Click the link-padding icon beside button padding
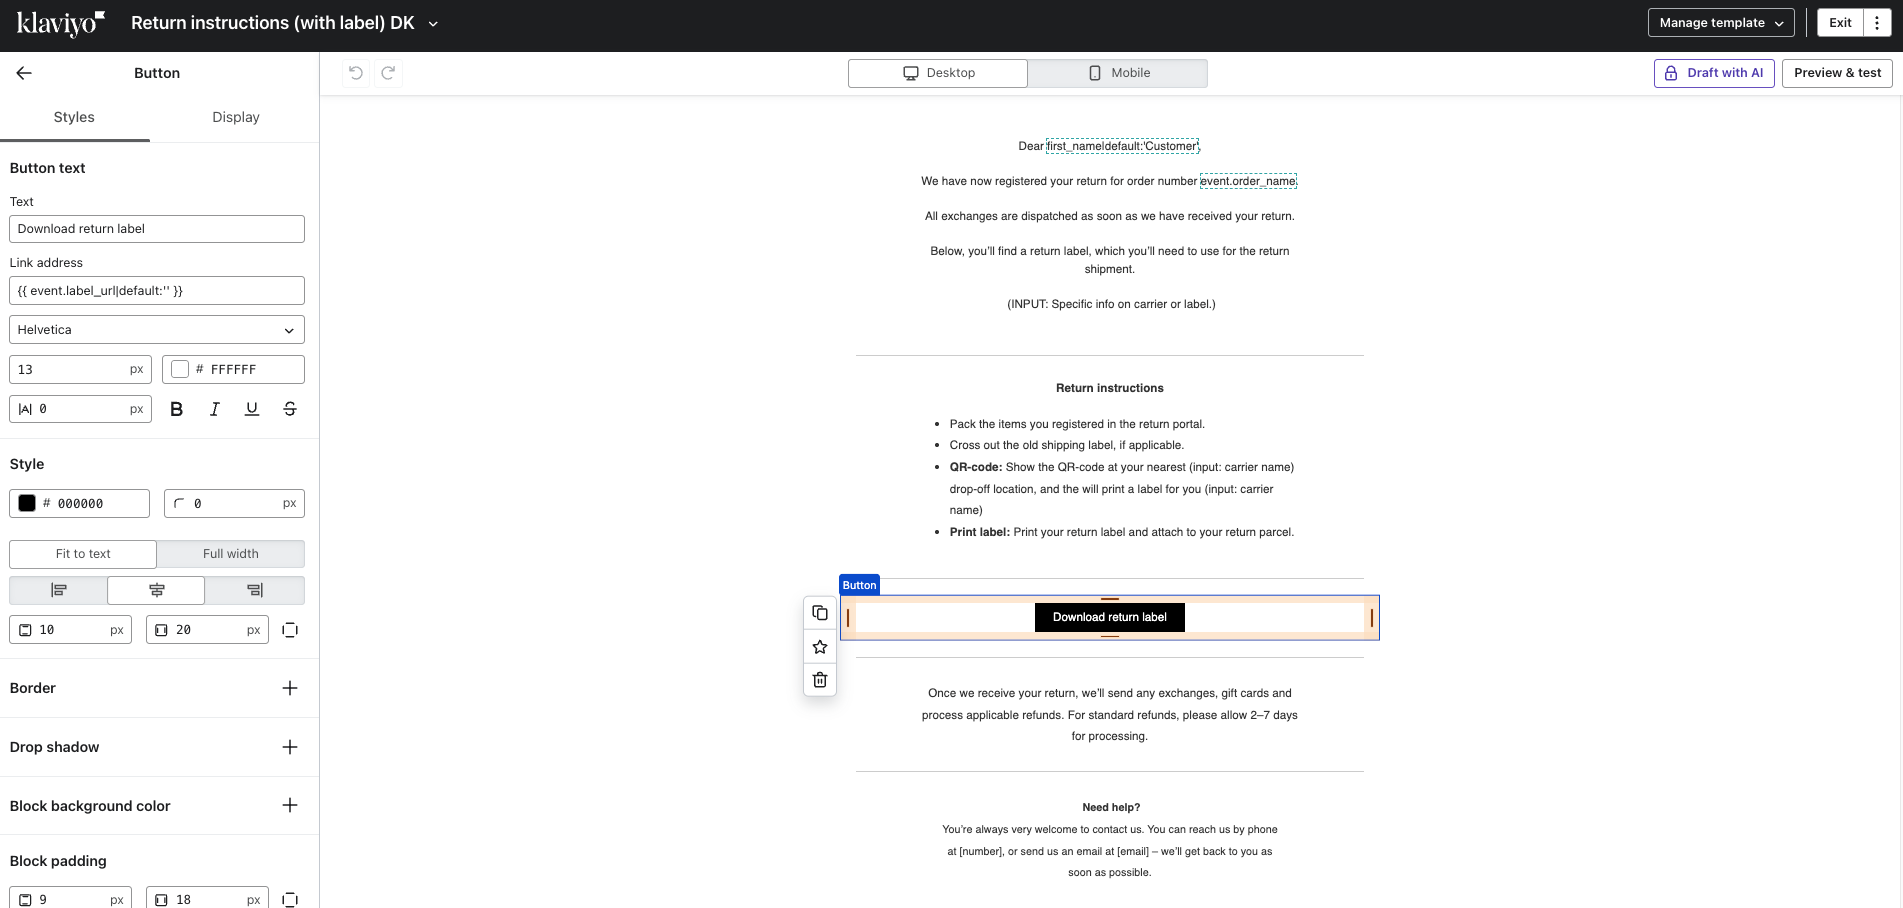 click(x=290, y=630)
